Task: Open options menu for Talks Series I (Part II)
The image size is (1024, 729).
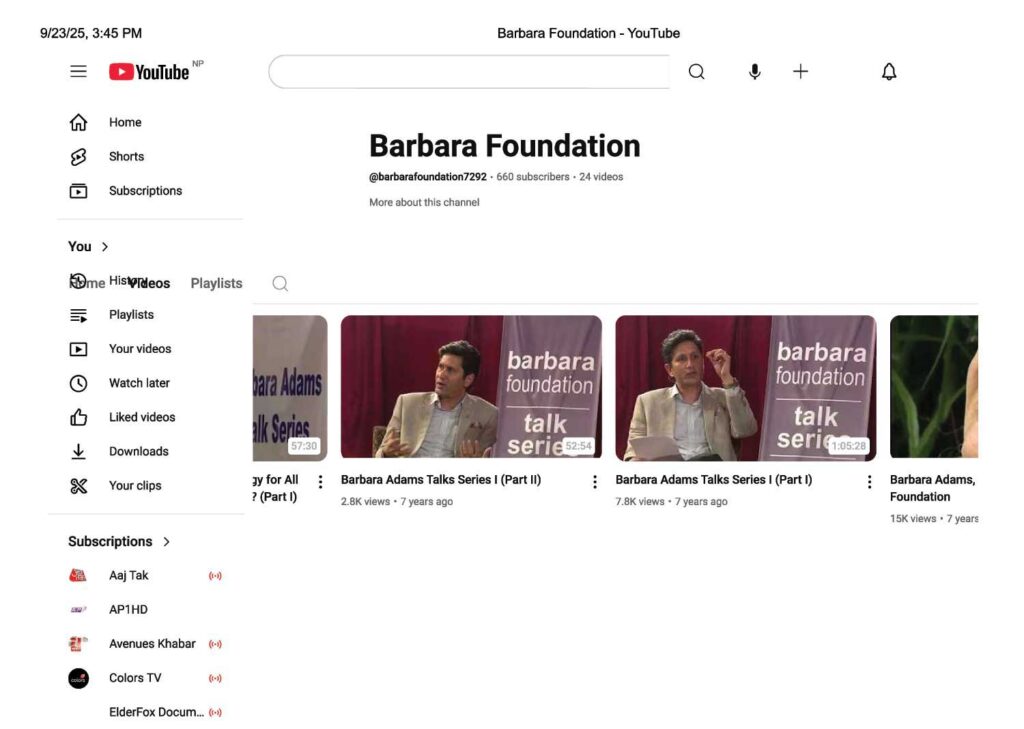Action: [595, 482]
